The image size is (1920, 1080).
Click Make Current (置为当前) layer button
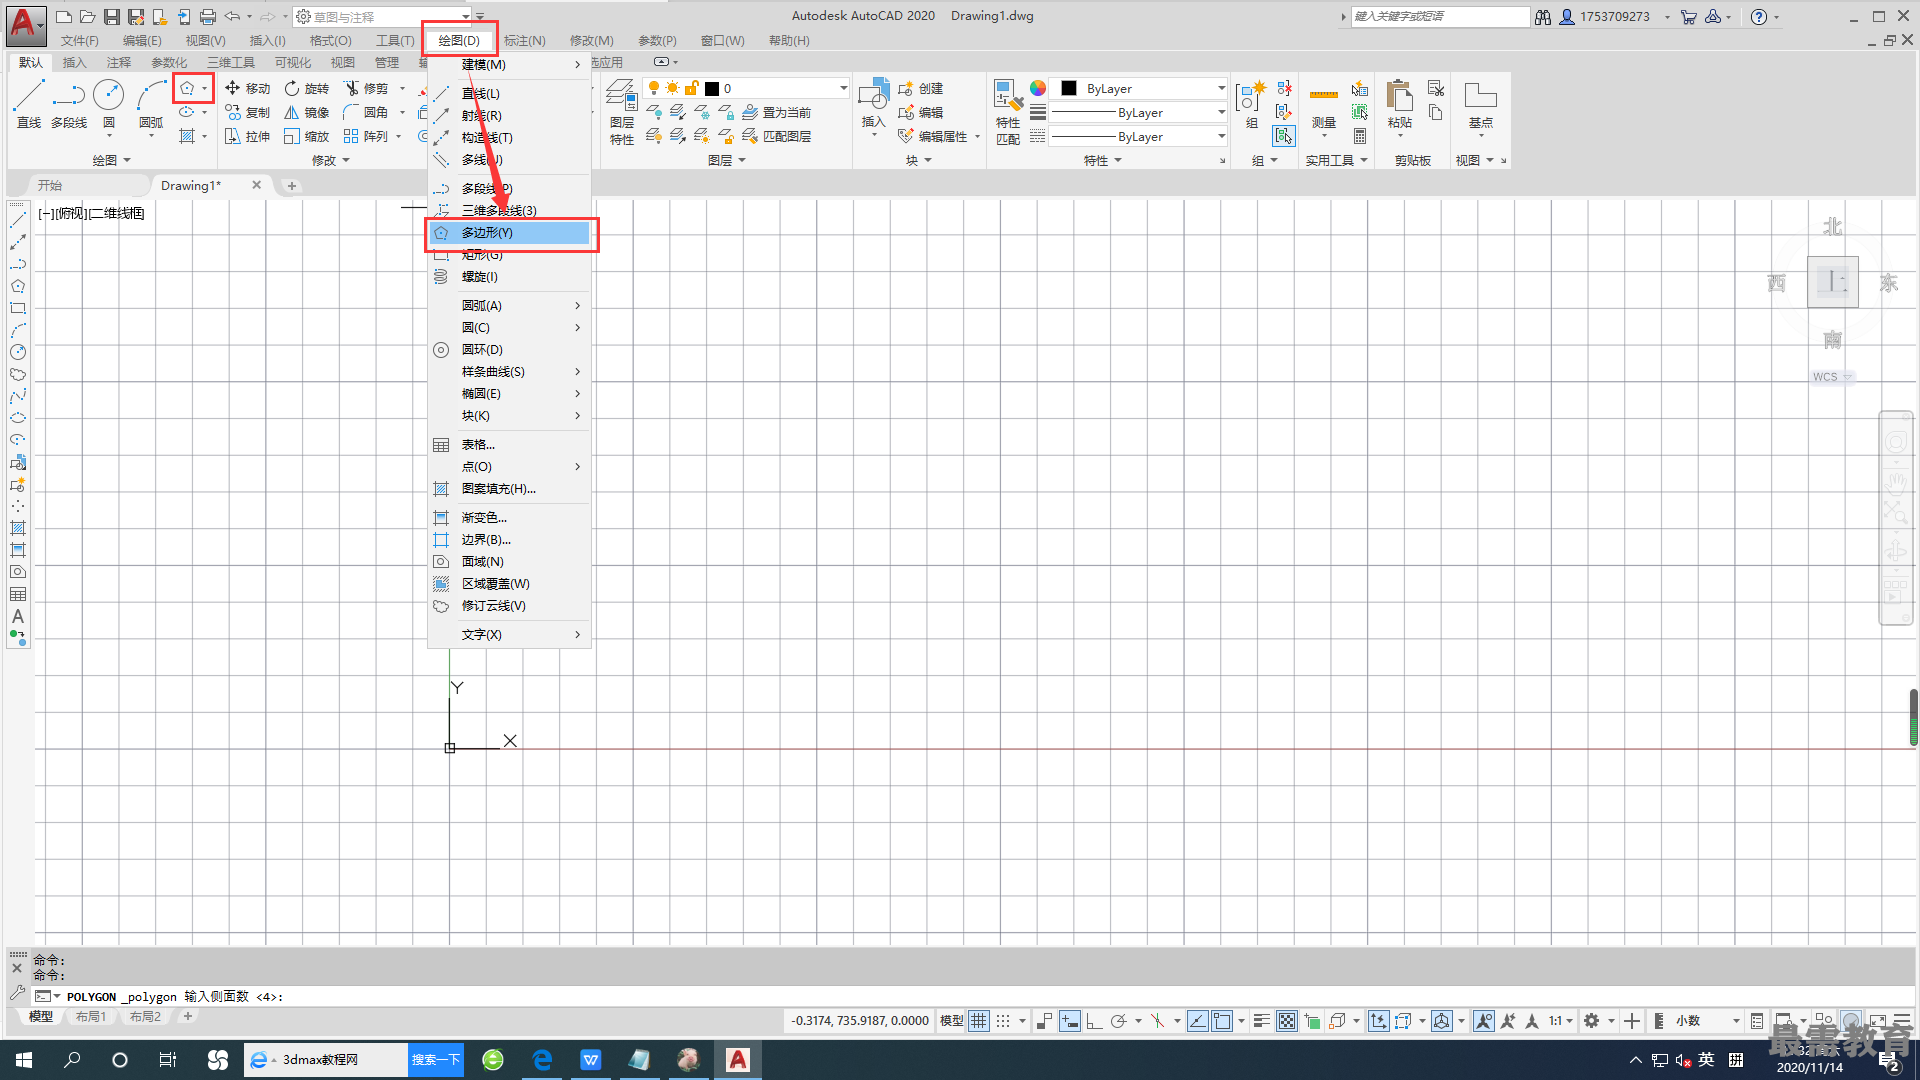point(777,112)
